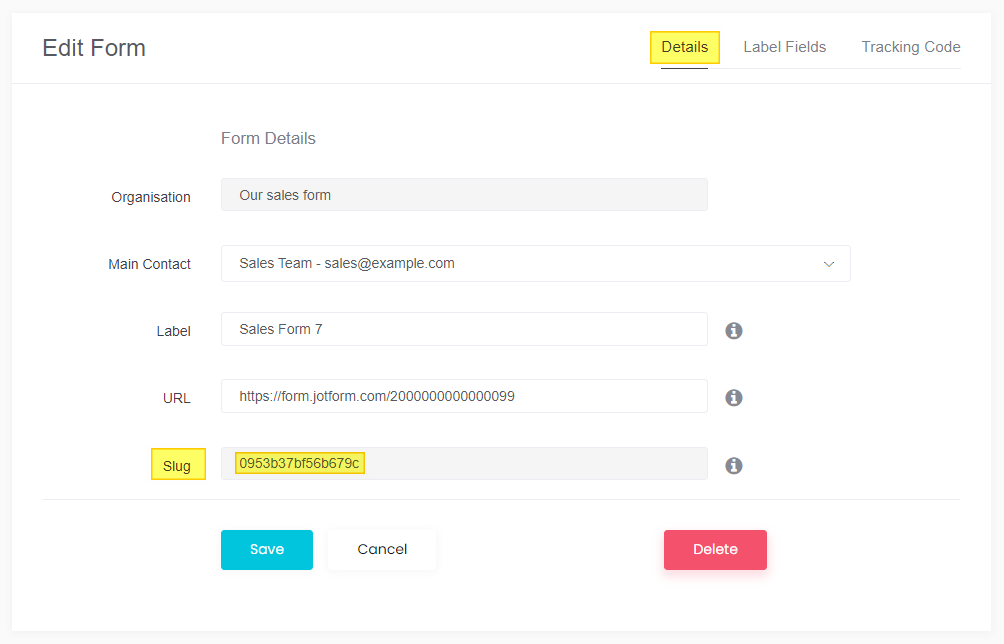
Task: Click the info icon beside the URL field
Action: [734, 398]
